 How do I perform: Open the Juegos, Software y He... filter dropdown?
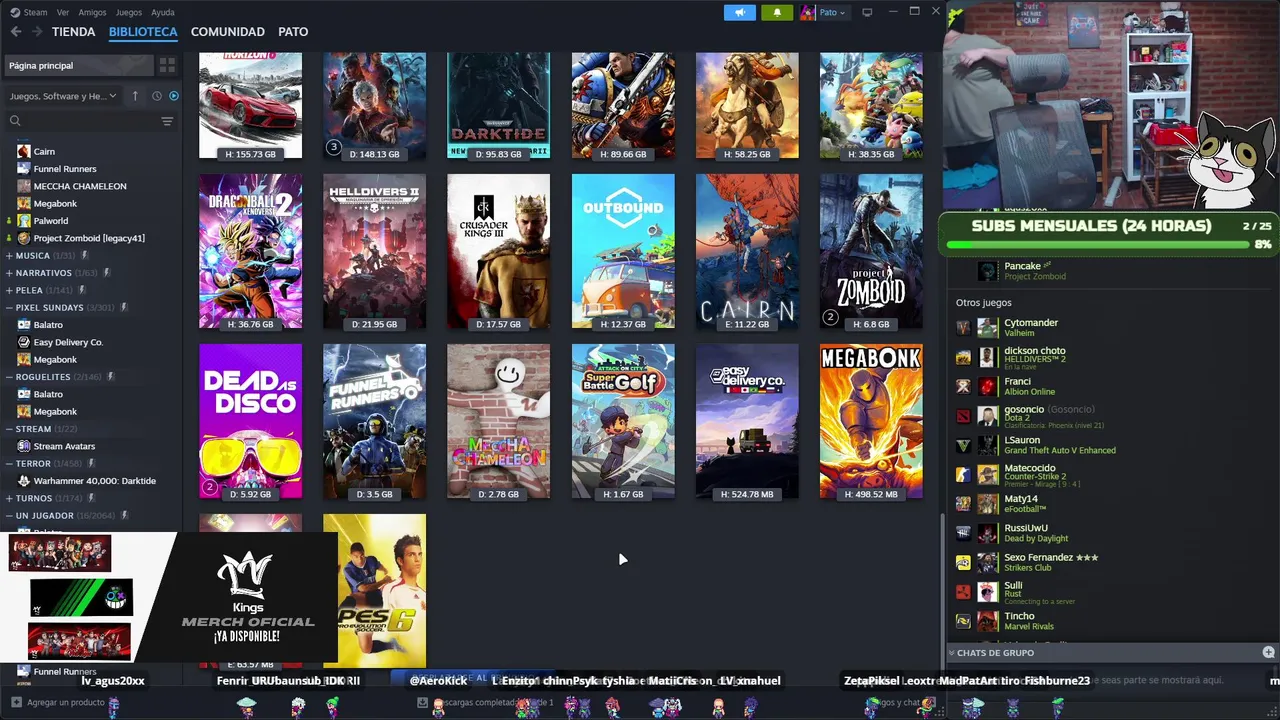pyautogui.click(x=62, y=96)
